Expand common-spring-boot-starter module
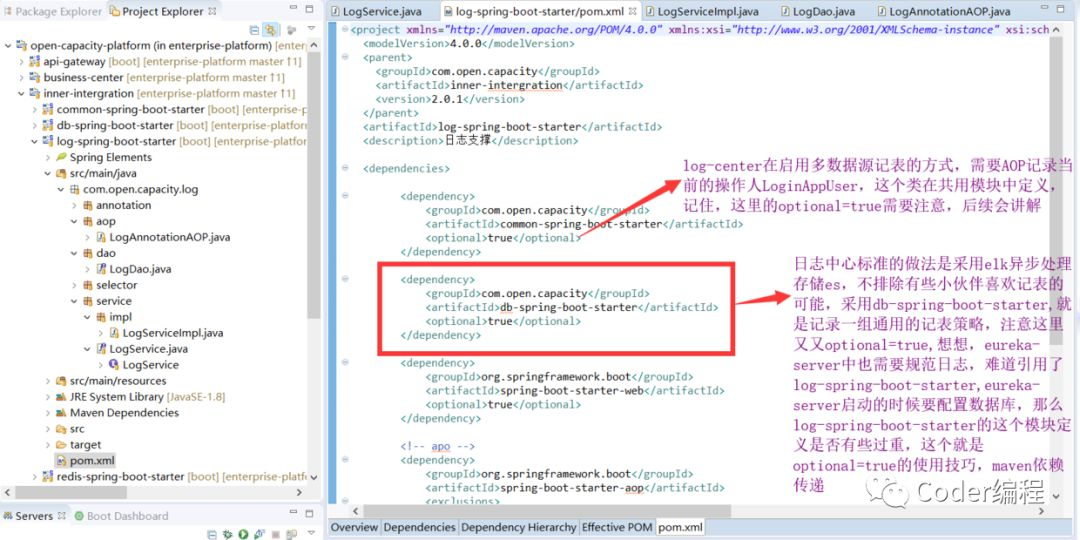 (34, 110)
